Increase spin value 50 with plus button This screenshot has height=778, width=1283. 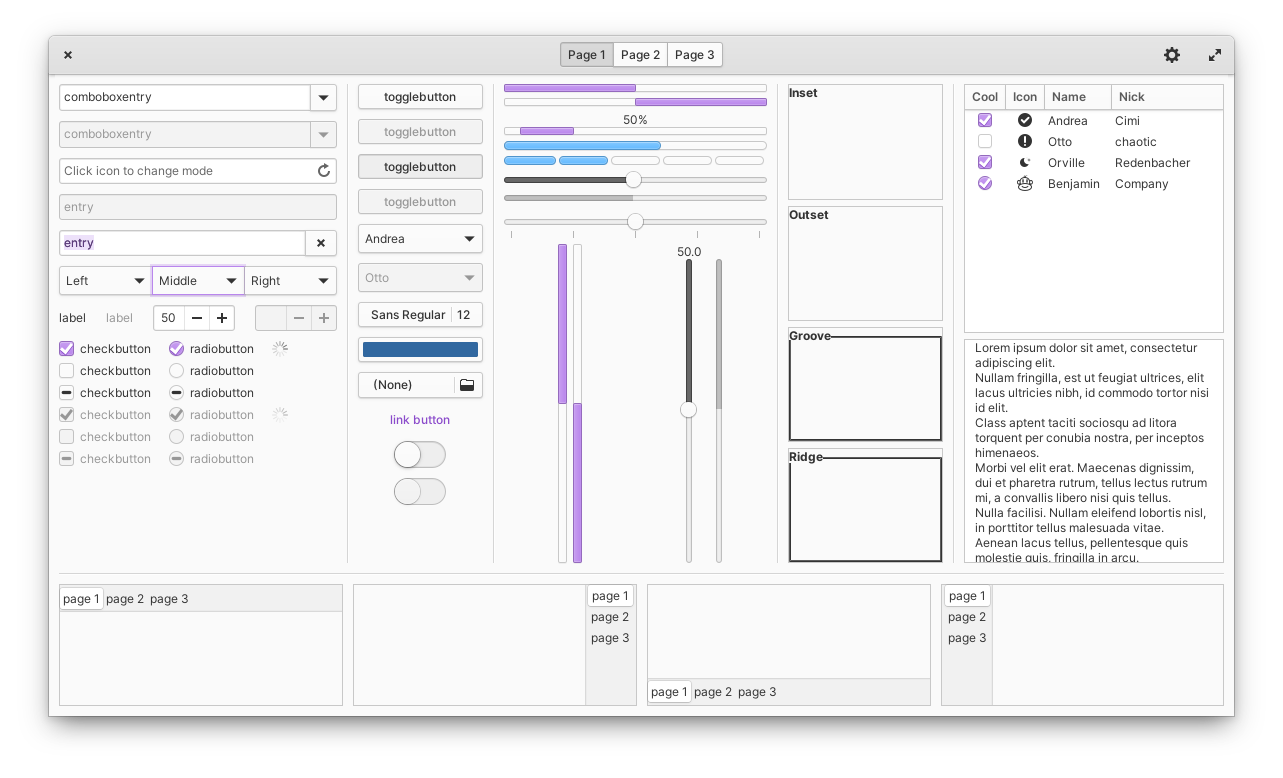click(222, 318)
